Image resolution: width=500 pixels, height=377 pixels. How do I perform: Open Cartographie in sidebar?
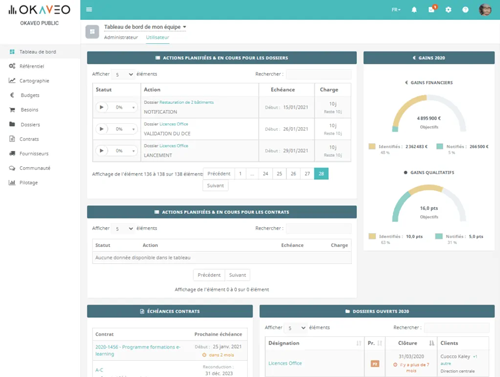34,81
